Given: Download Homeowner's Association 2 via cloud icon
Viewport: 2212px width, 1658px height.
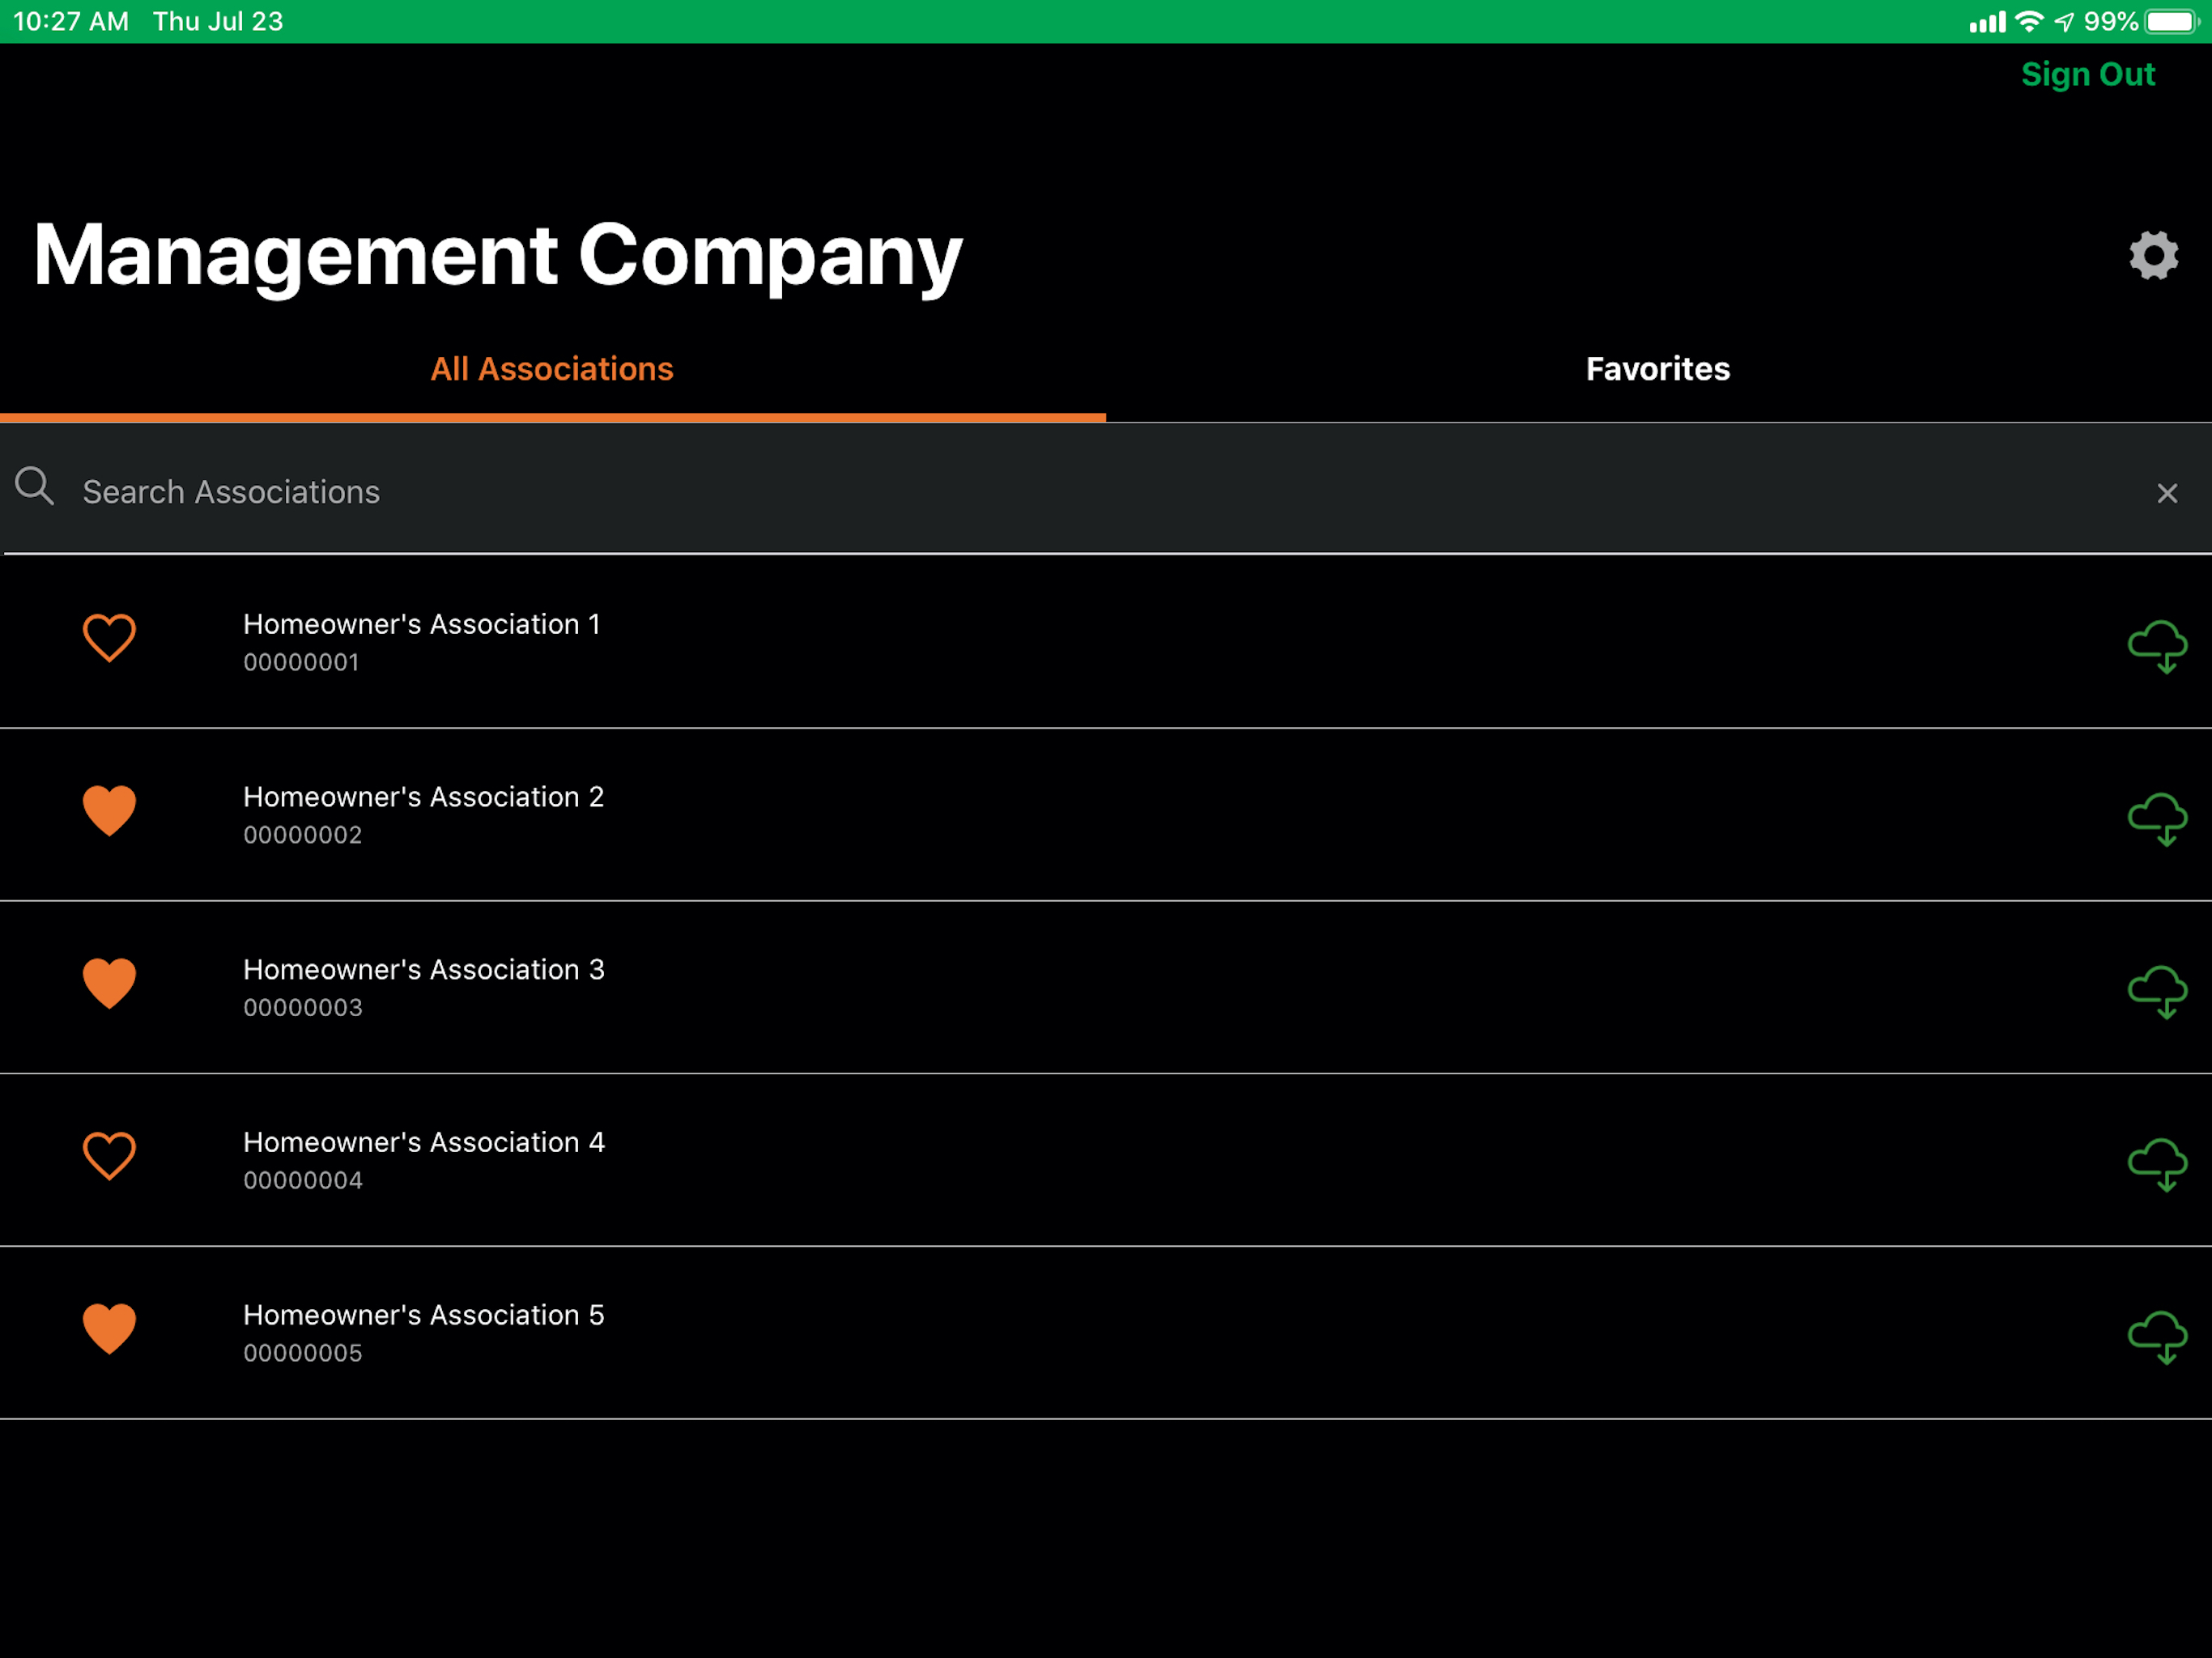Looking at the screenshot, I should coord(2157,819).
